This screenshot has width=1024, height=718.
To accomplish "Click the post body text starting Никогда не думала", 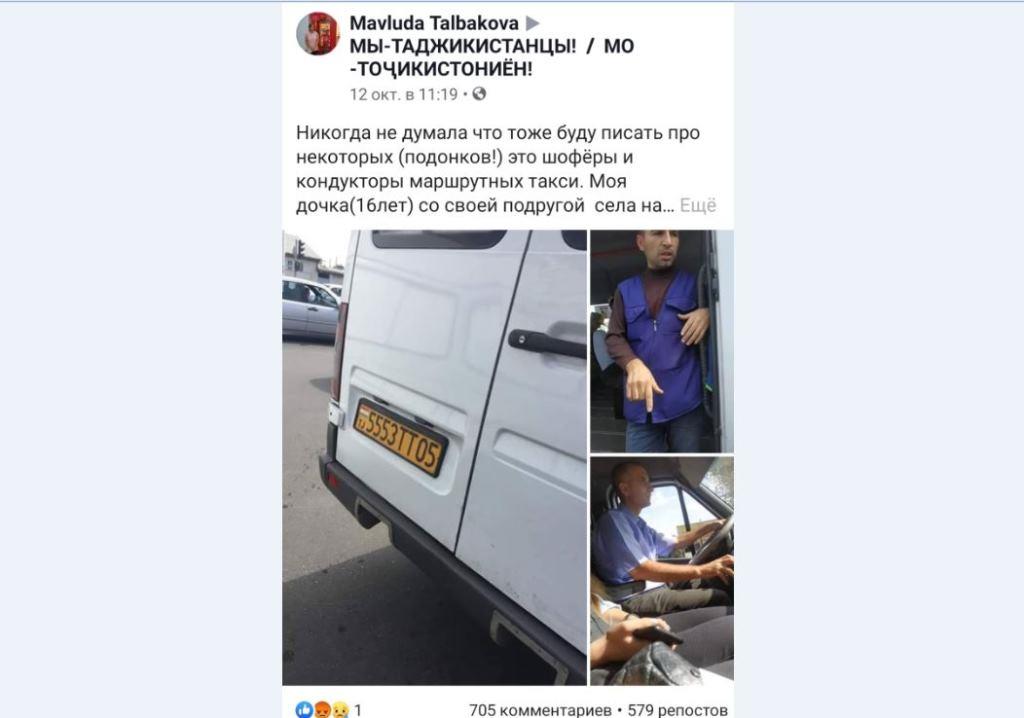I will tap(498, 169).
